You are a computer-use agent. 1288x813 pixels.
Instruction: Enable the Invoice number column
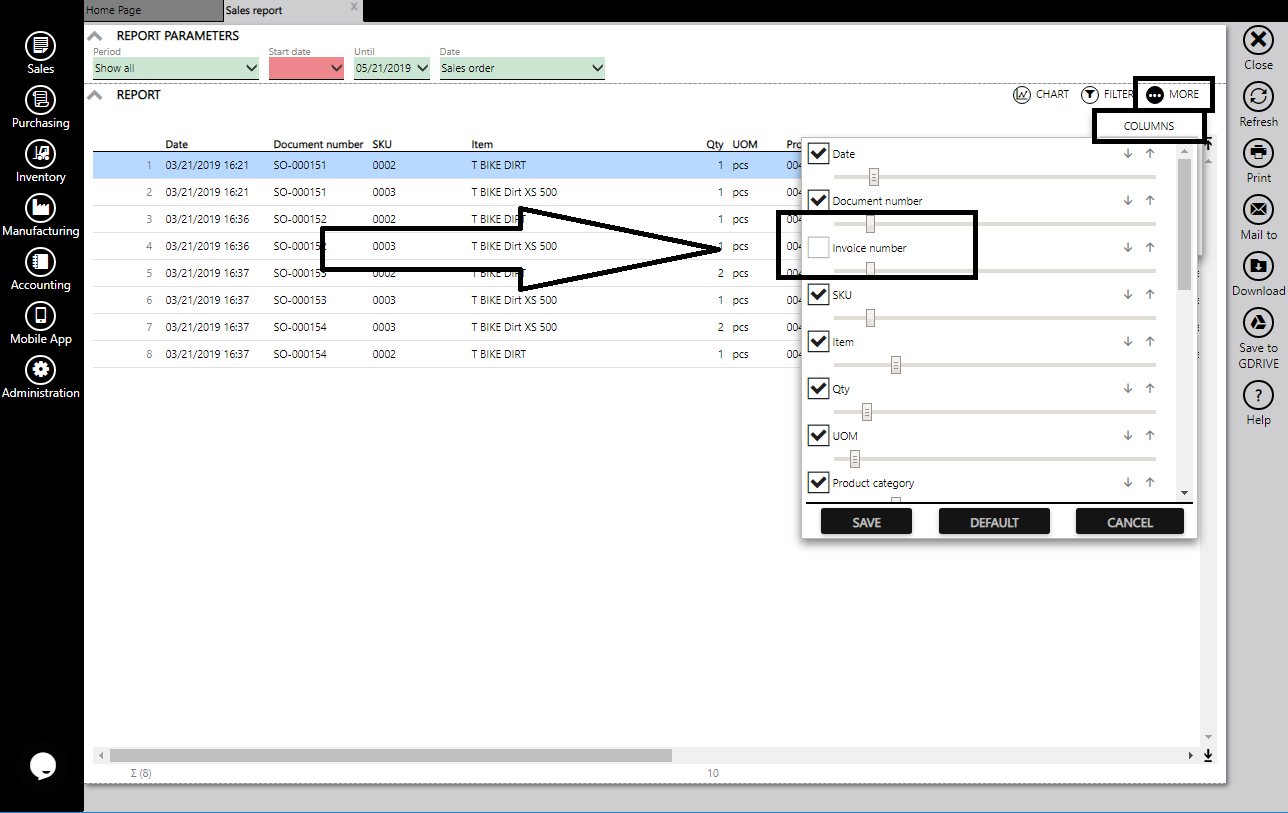[817, 247]
